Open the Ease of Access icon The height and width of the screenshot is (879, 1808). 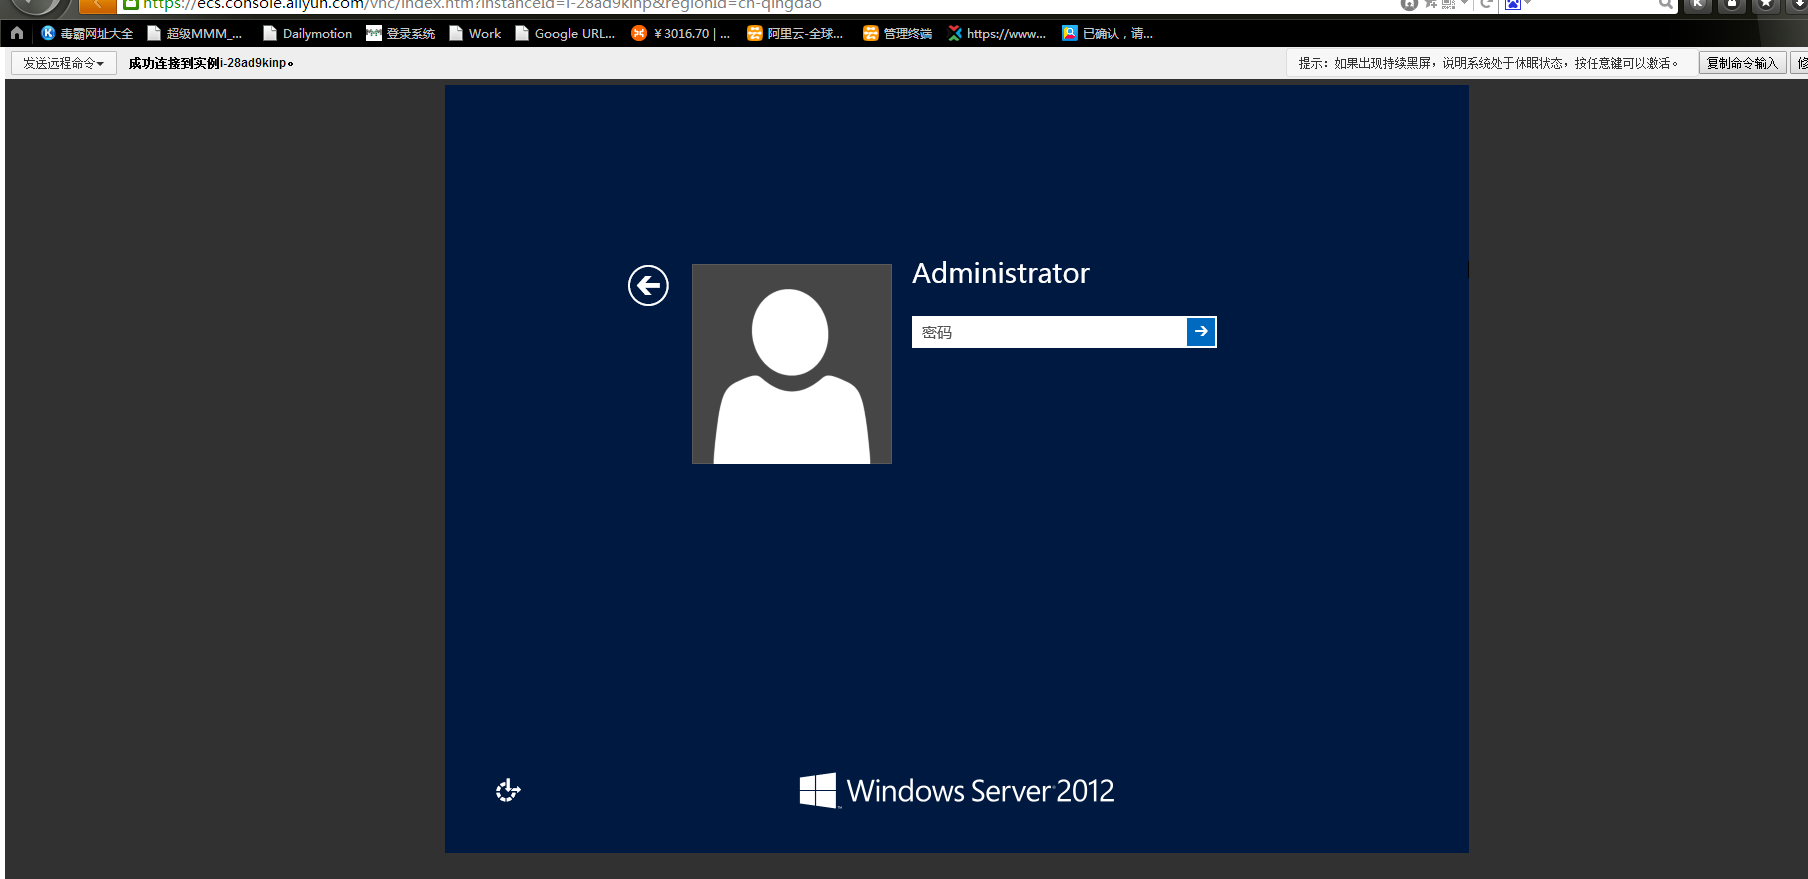(x=508, y=791)
